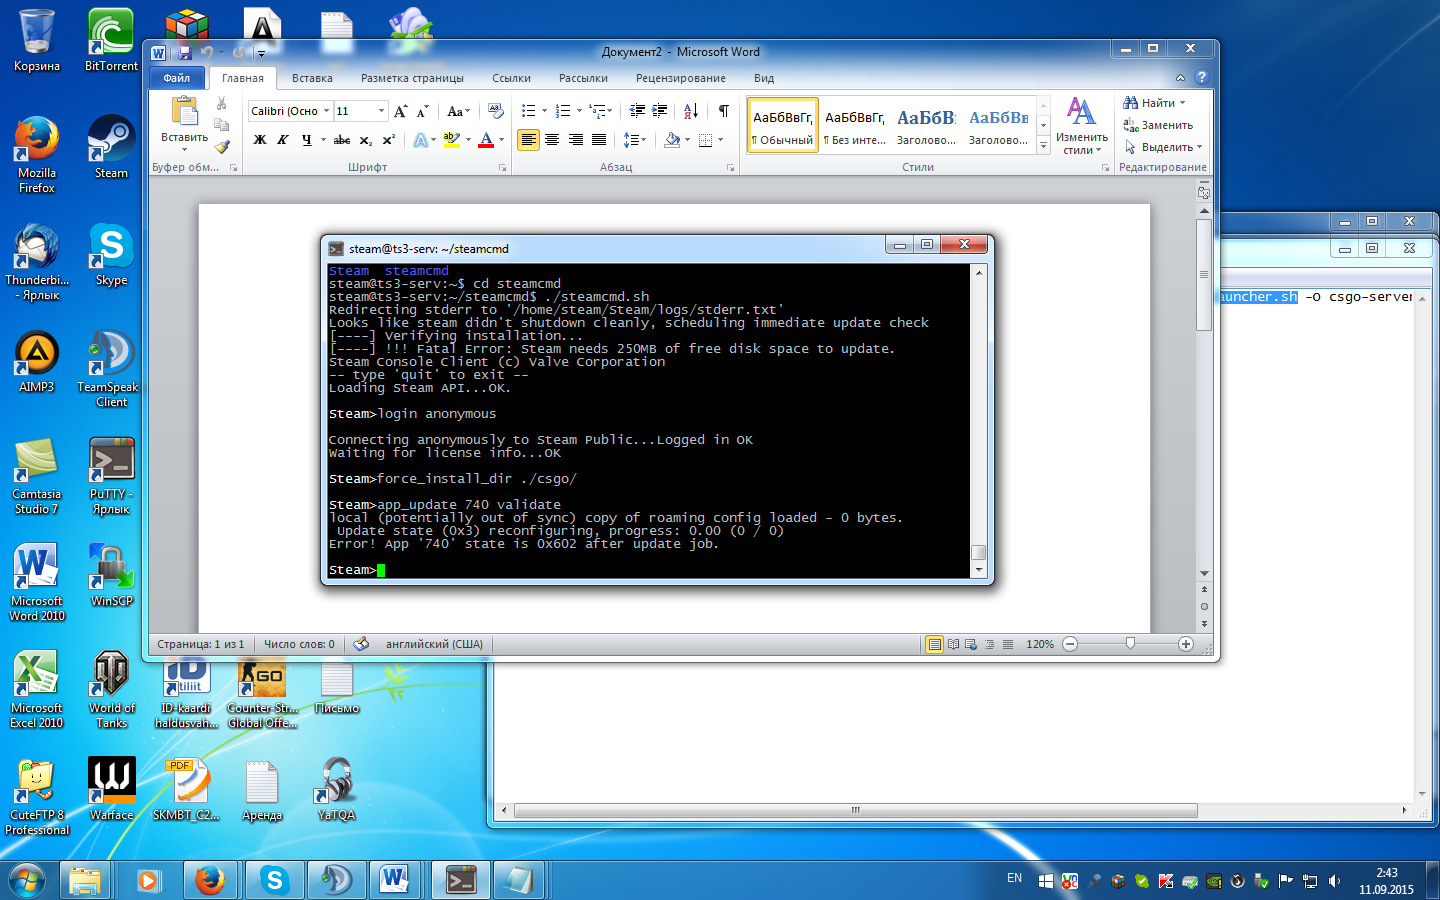
Task: Apply the Обычный style
Action: pos(783,126)
